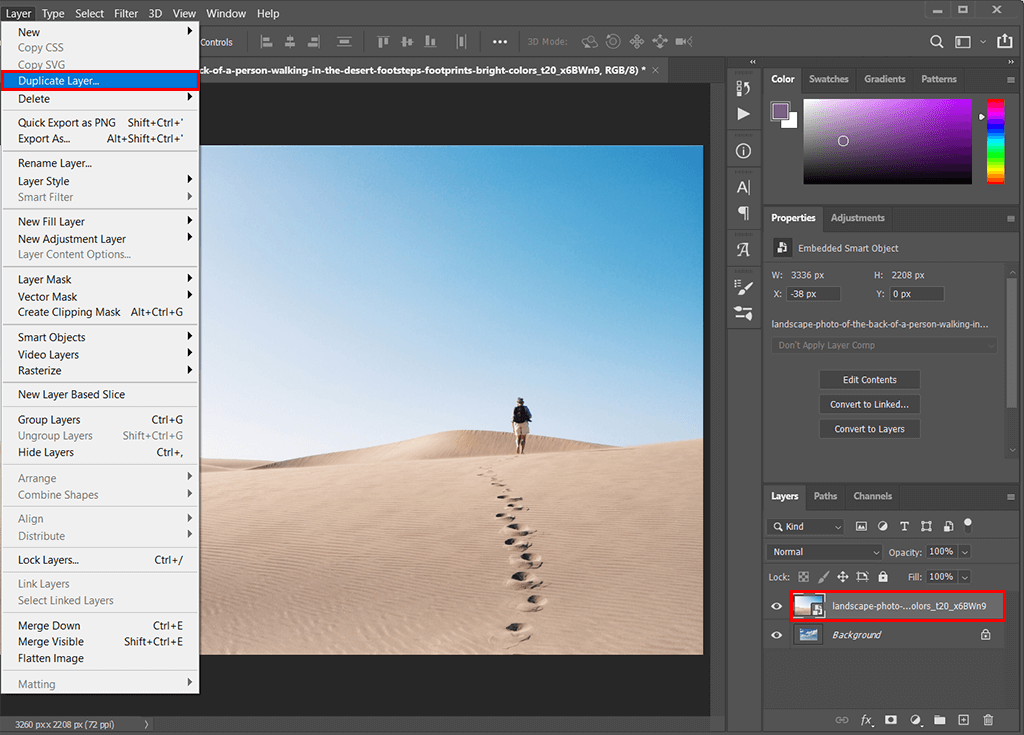This screenshot has height=735, width=1024.
Task: Toggle lock image pixels brush
Action: 824,577
